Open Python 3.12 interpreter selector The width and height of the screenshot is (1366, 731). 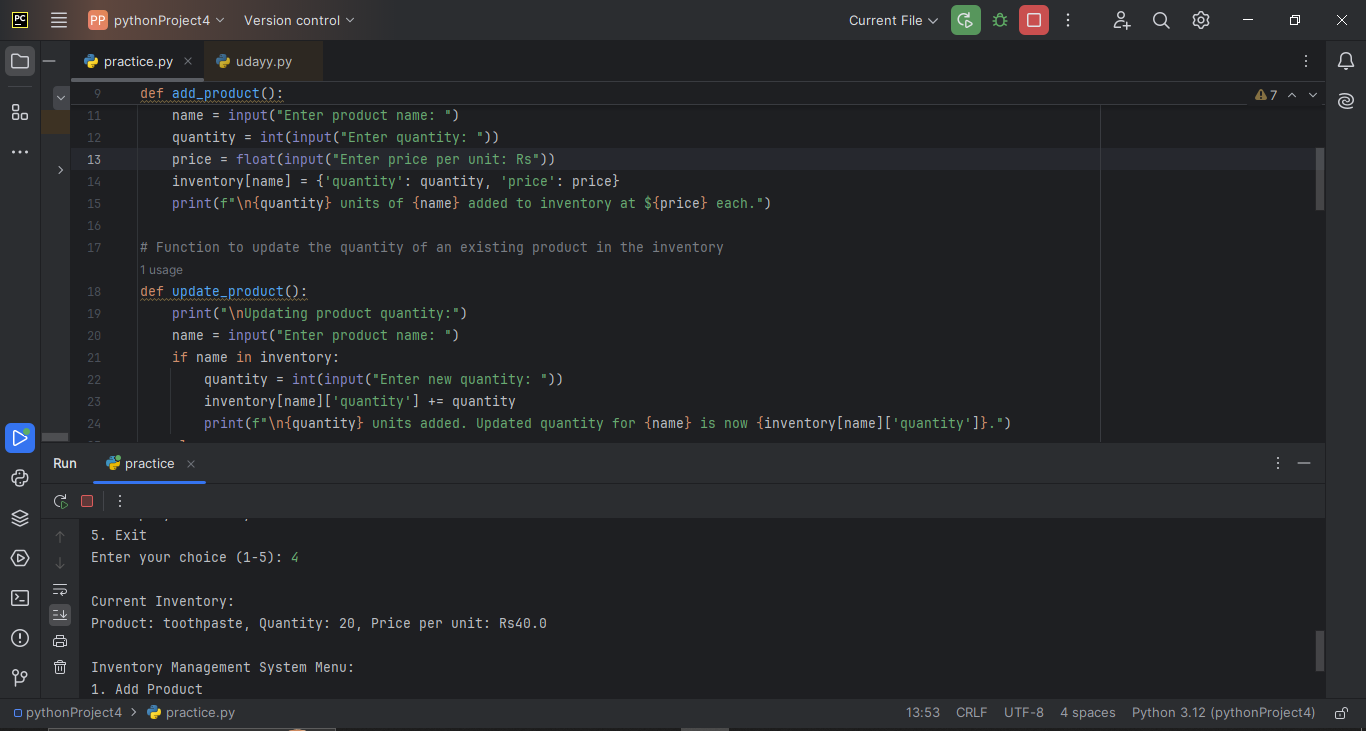point(1224,713)
